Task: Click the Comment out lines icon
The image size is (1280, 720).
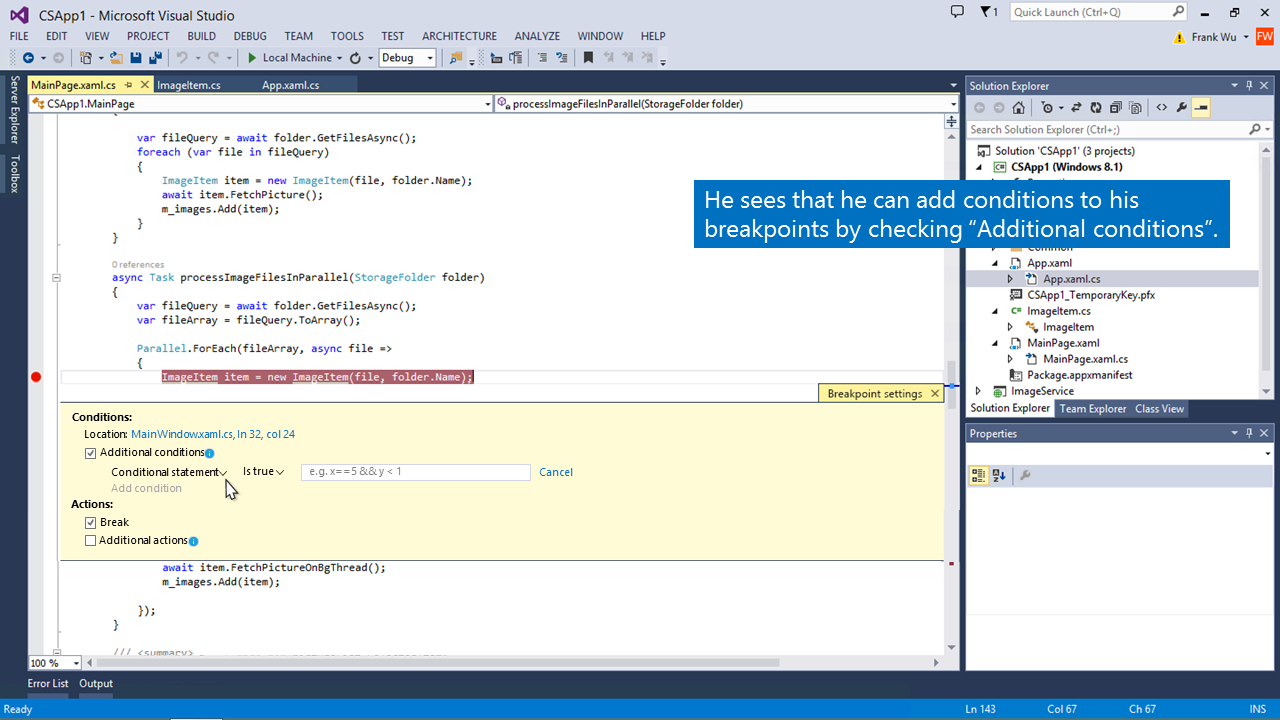Action: [x=541, y=58]
